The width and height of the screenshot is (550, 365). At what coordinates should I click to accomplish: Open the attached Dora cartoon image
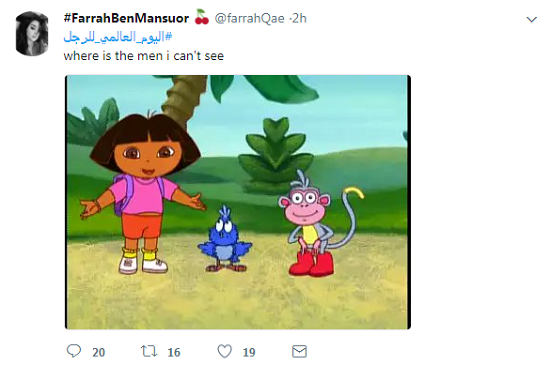tap(238, 202)
